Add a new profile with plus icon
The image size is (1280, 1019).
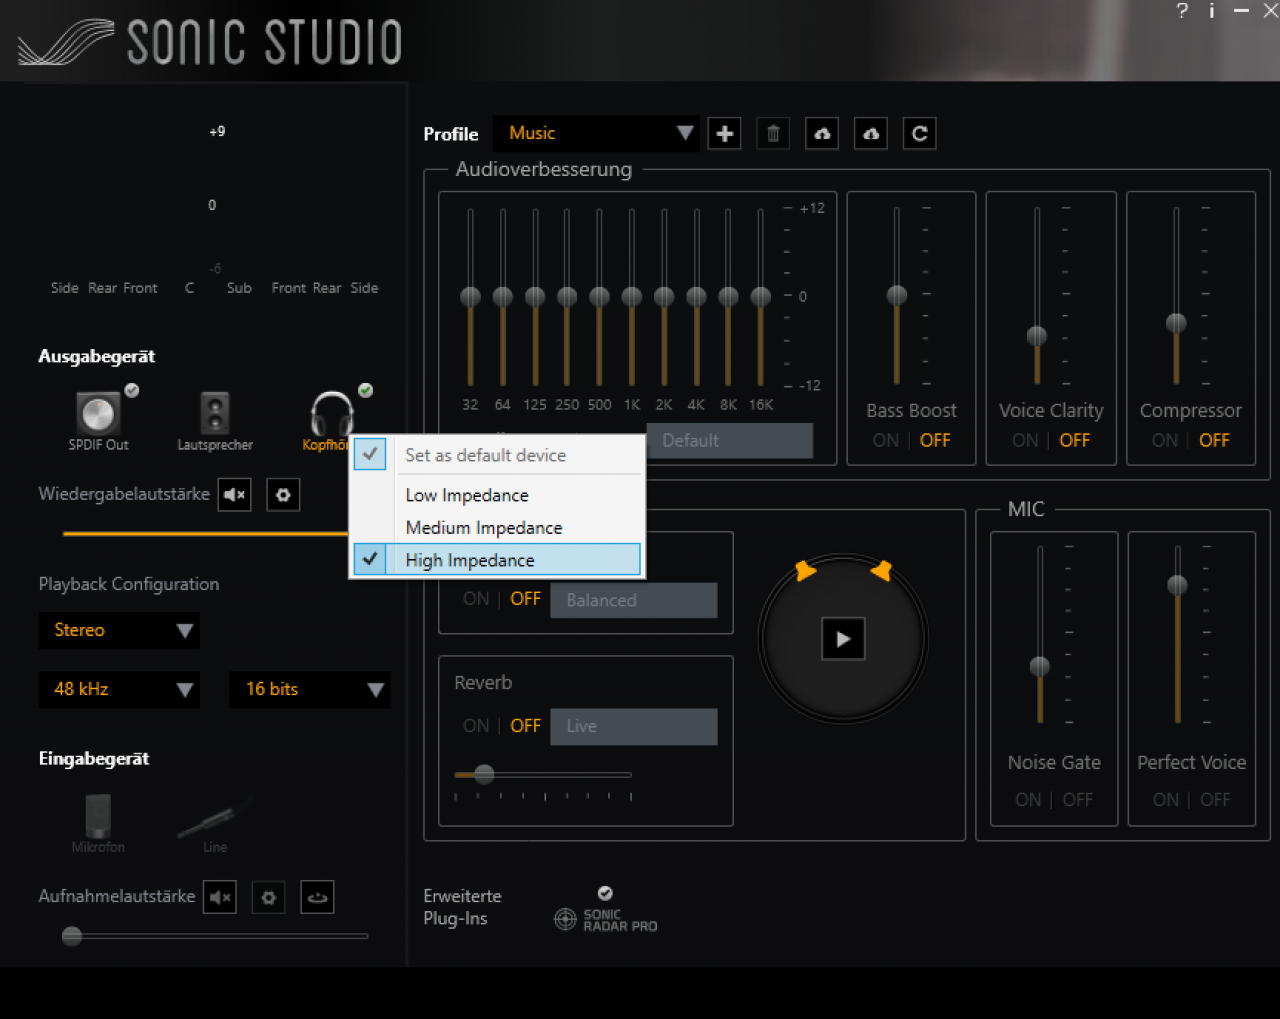tap(724, 133)
